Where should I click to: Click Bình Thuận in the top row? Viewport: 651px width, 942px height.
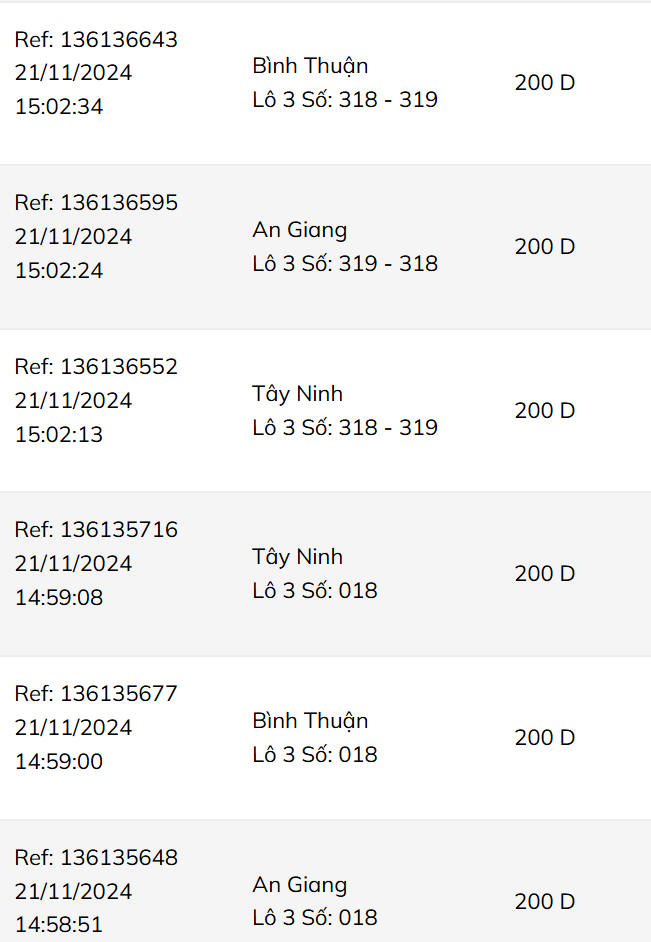310,66
